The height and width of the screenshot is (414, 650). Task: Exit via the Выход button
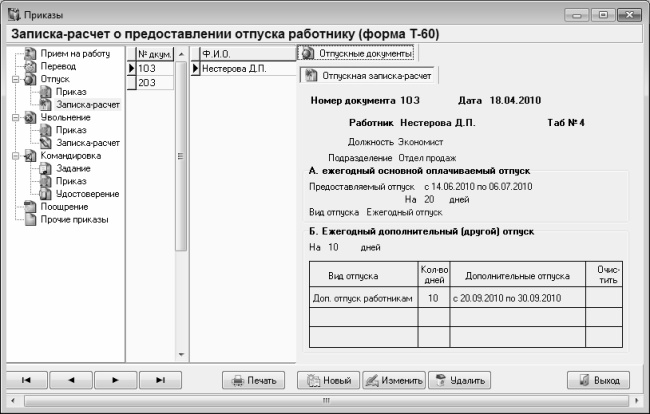(598, 380)
